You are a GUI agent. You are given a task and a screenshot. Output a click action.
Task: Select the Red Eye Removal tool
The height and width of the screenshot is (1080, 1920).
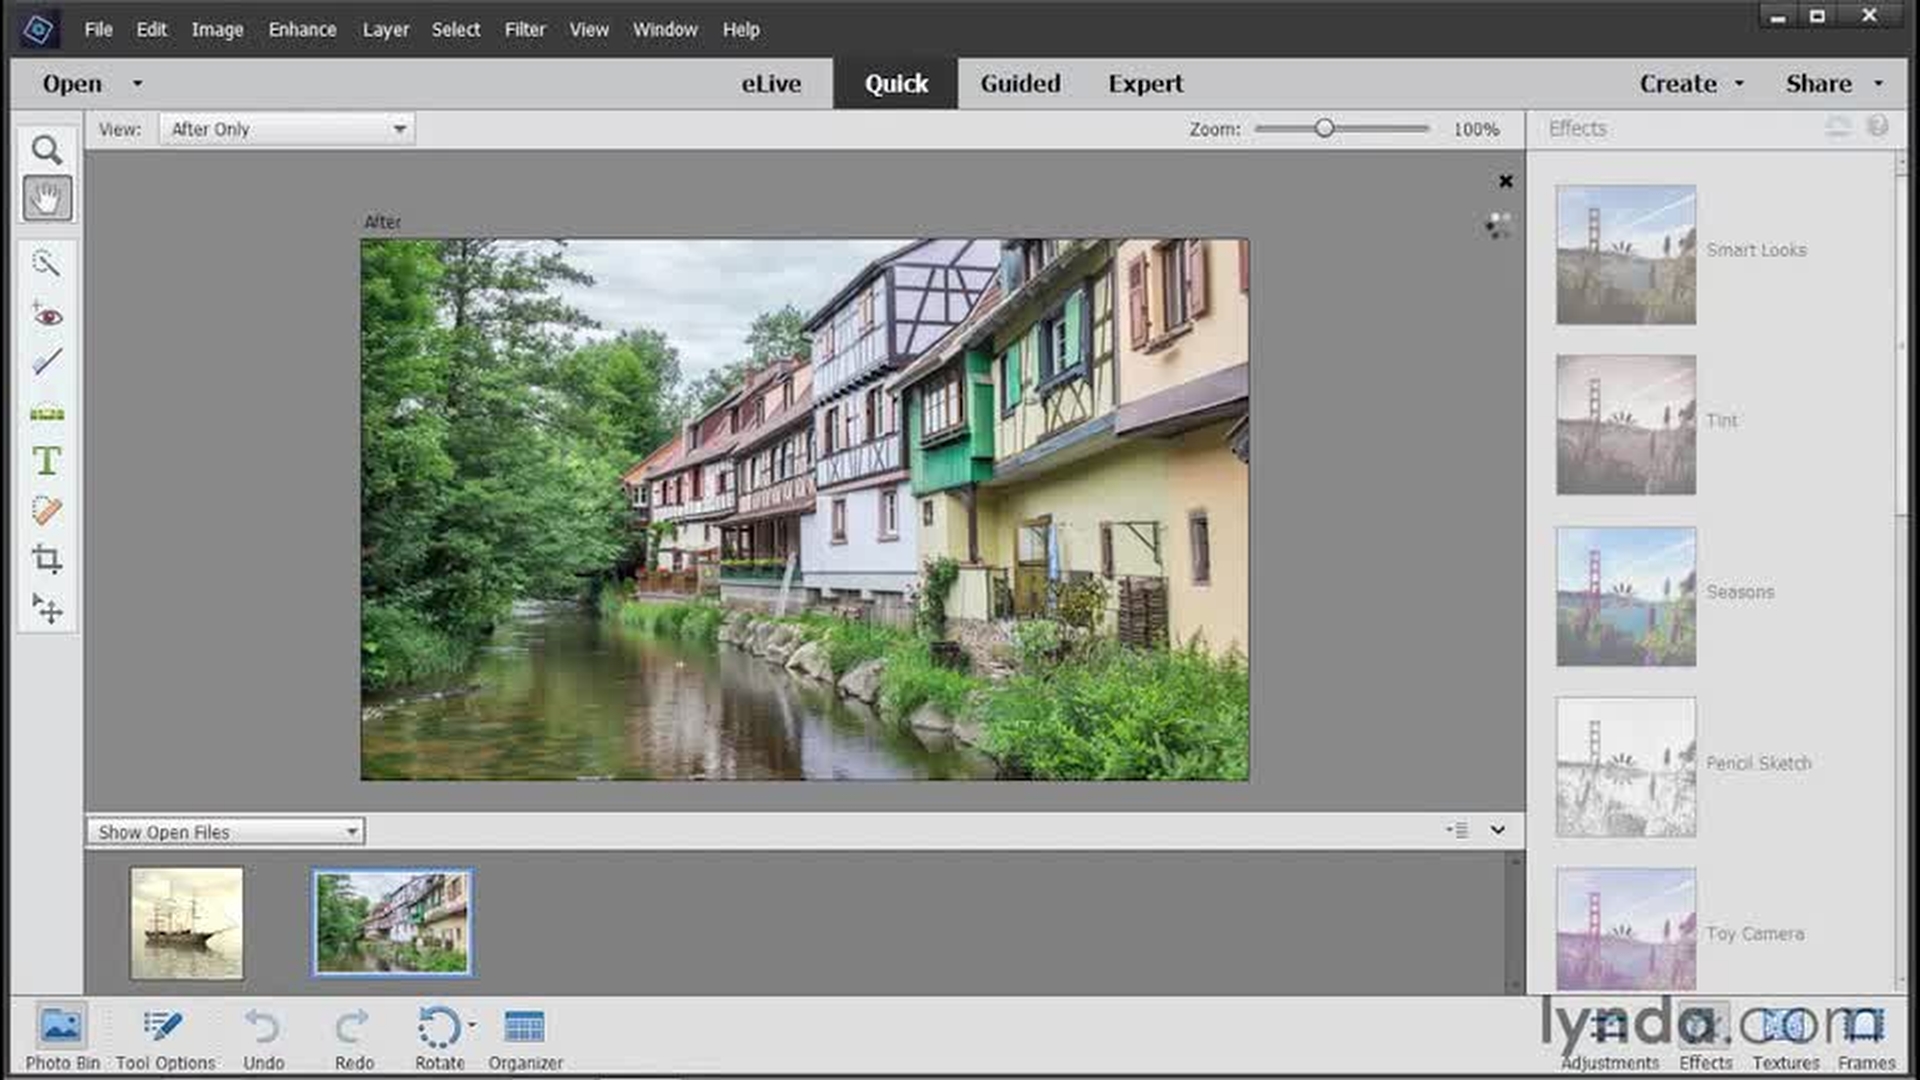coord(46,315)
